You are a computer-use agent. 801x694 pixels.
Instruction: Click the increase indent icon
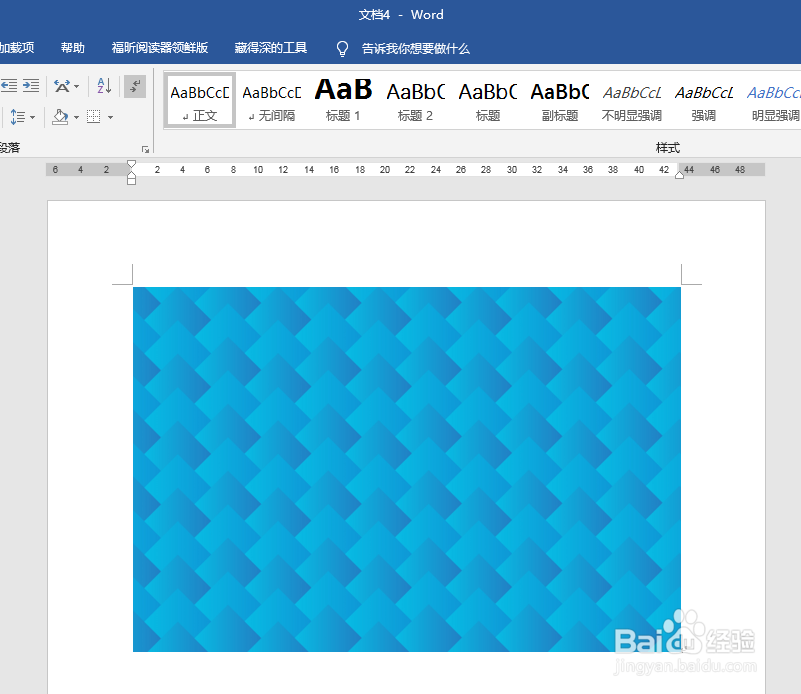[31, 85]
